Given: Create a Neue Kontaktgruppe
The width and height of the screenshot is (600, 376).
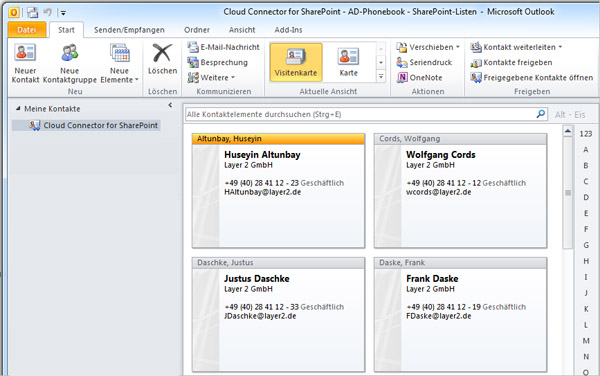Looking at the screenshot, I should (70, 63).
